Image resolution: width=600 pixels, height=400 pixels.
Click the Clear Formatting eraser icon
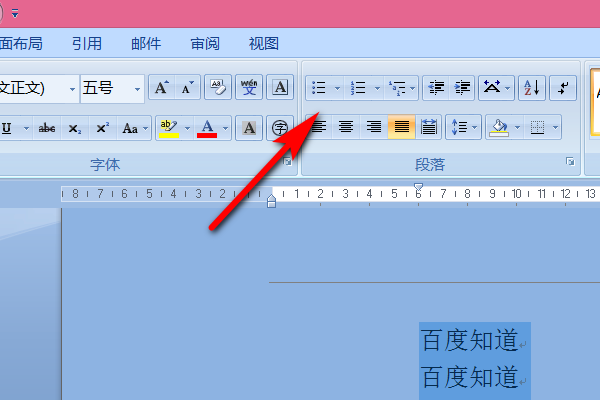pos(218,88)
